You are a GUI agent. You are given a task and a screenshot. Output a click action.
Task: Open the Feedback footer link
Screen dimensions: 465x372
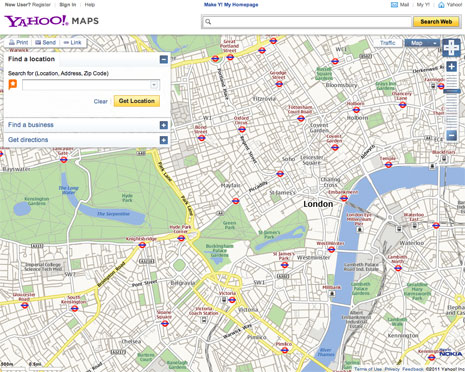click(412, 369)
